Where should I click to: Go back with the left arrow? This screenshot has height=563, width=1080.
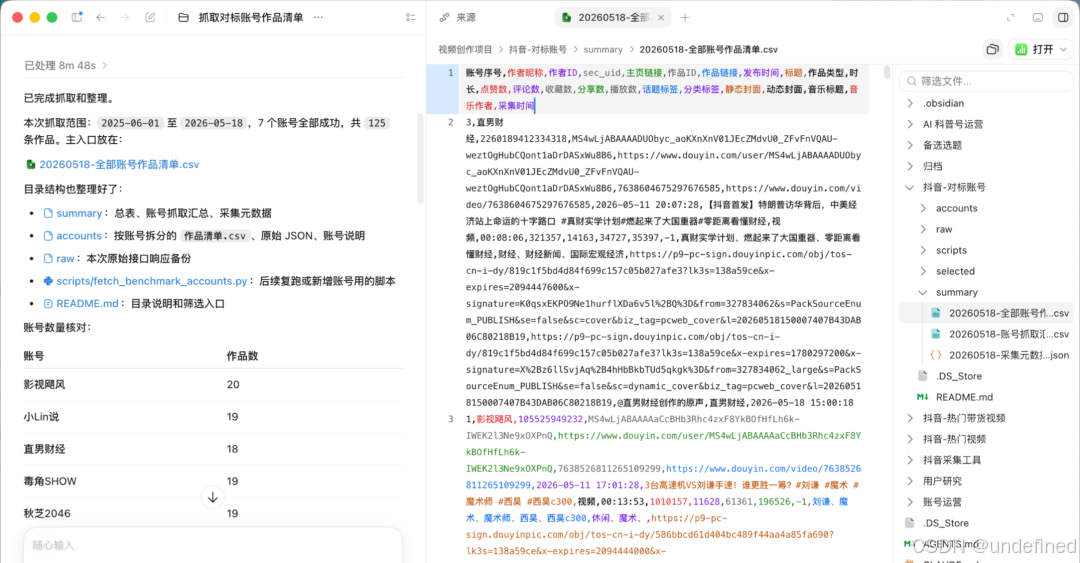[x=101, y=17]
